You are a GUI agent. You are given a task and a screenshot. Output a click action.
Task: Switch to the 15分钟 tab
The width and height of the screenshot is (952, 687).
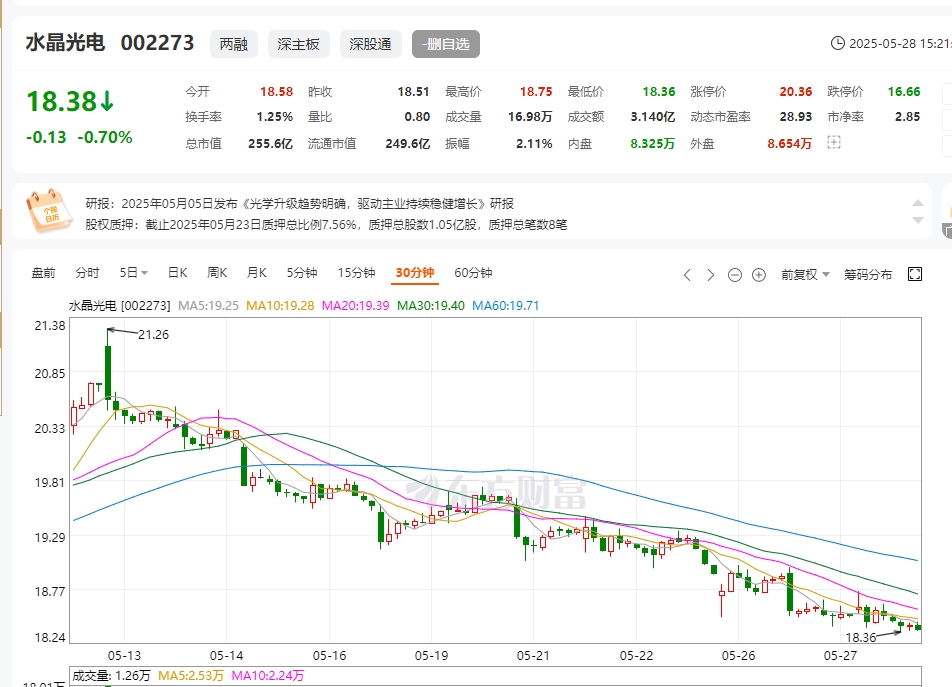click(x=356, y=273)
